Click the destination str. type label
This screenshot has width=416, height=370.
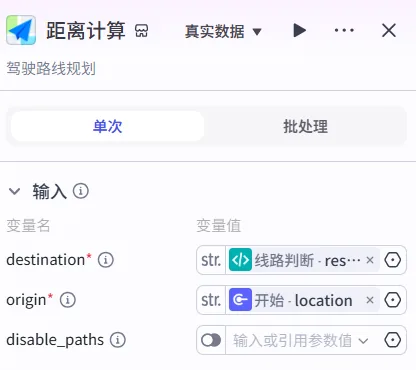pyautogui.click(x=211, y=260)
